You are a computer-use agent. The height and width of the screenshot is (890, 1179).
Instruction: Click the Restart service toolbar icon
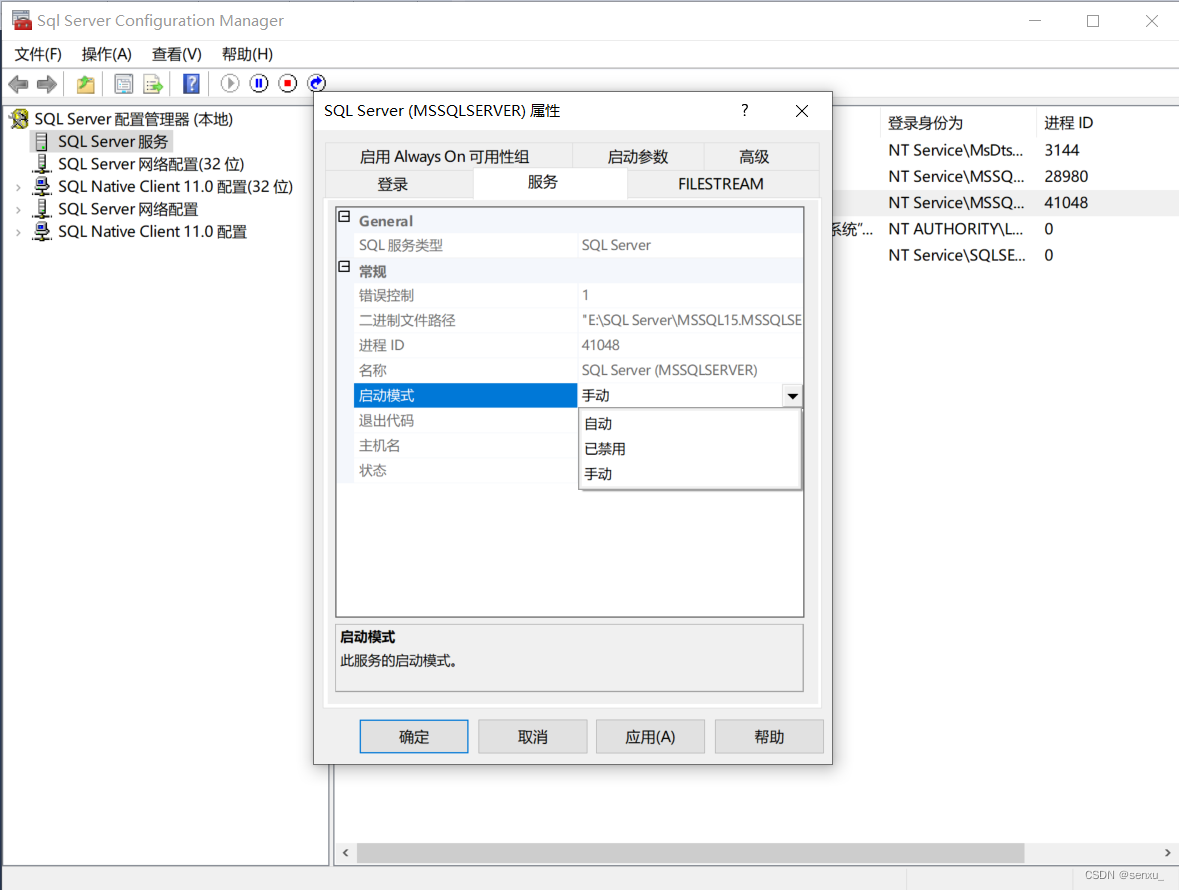coord(317,83)
